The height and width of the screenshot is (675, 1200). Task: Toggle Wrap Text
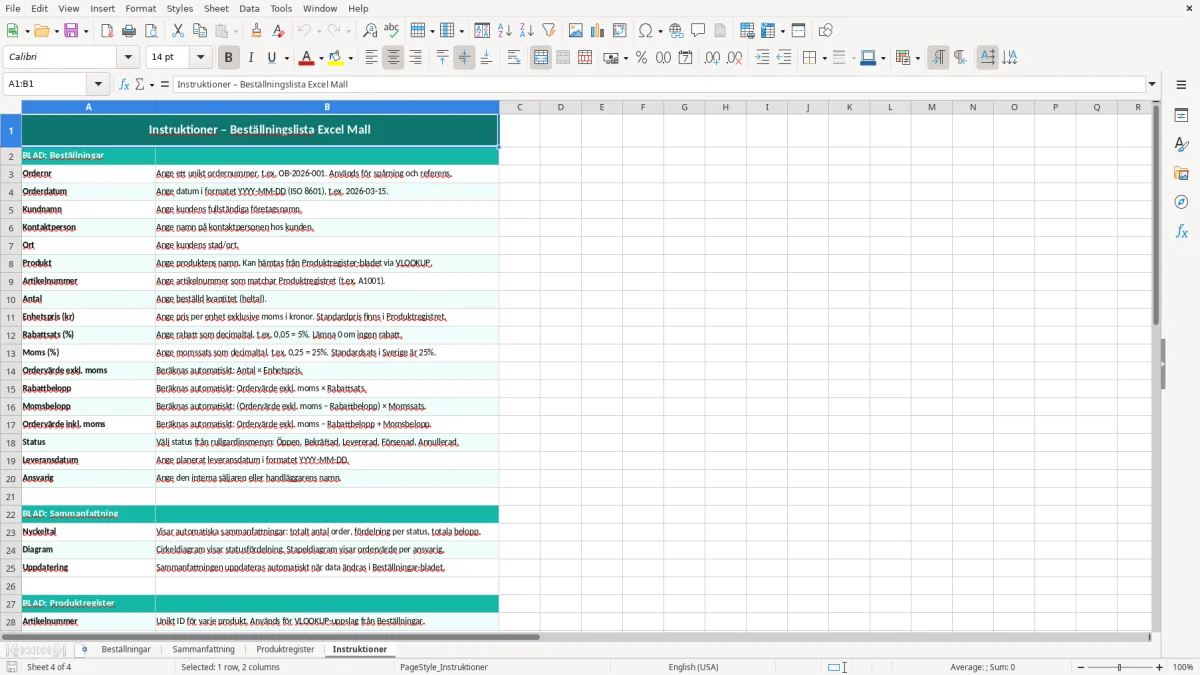pos(514,58)
